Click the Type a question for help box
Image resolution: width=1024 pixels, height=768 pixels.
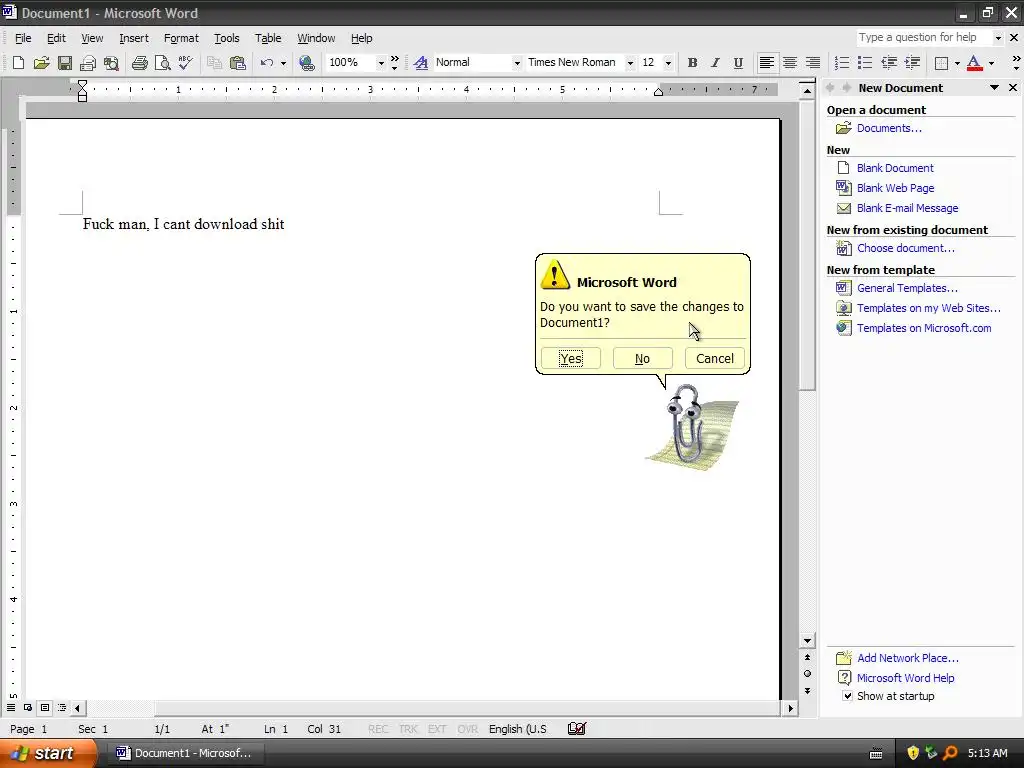click(923, 38)
